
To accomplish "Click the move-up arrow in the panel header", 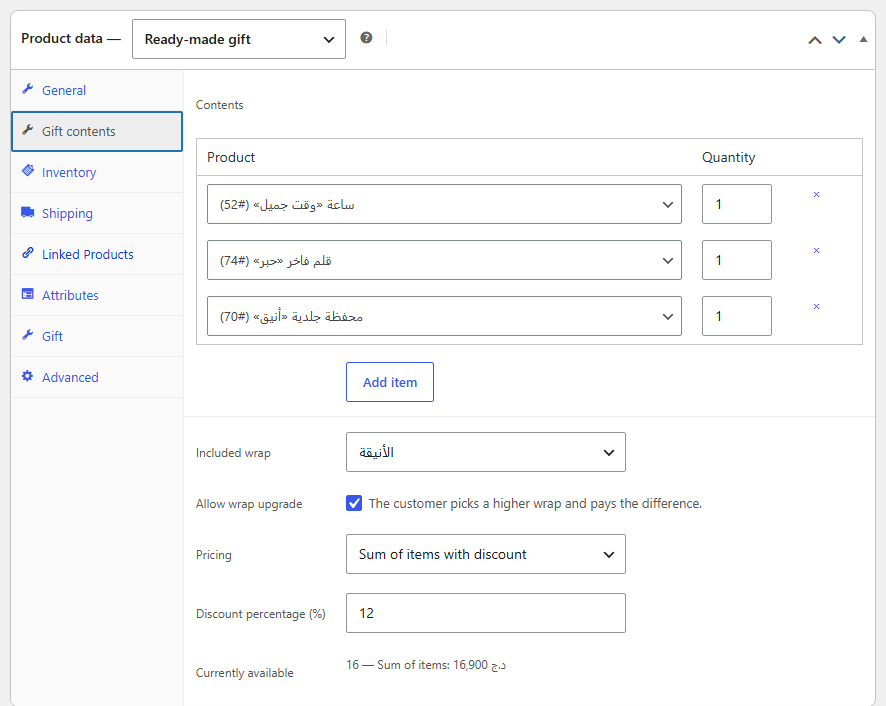I will [x=814, y=40].
